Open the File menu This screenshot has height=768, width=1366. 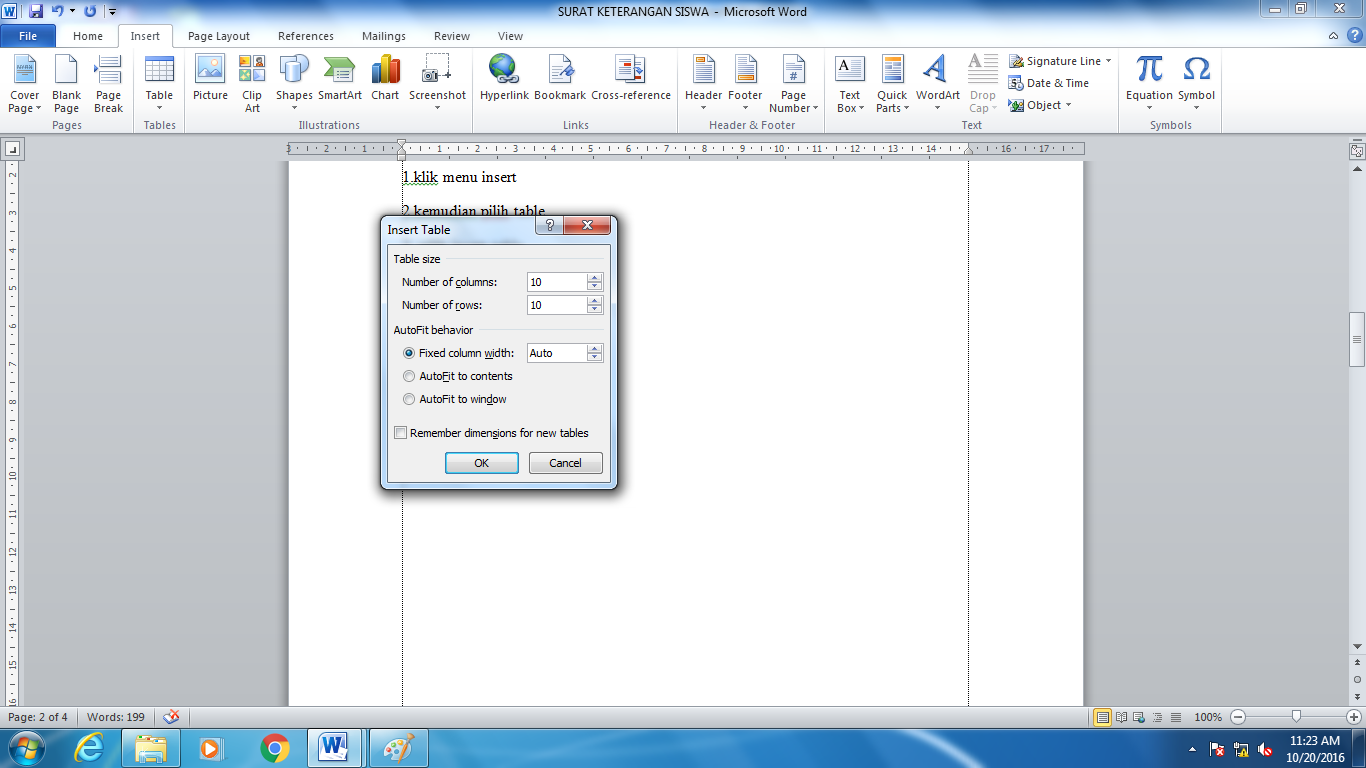(x=29, y=35)
